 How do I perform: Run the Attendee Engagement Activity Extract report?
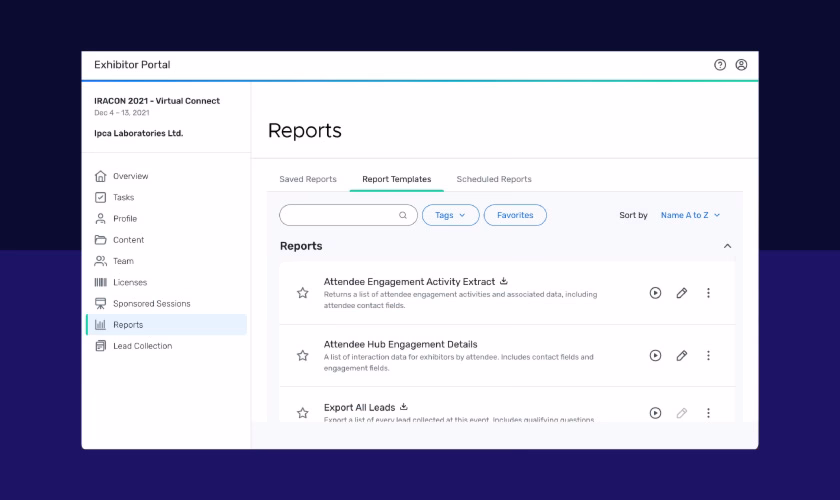coord(655,293)
